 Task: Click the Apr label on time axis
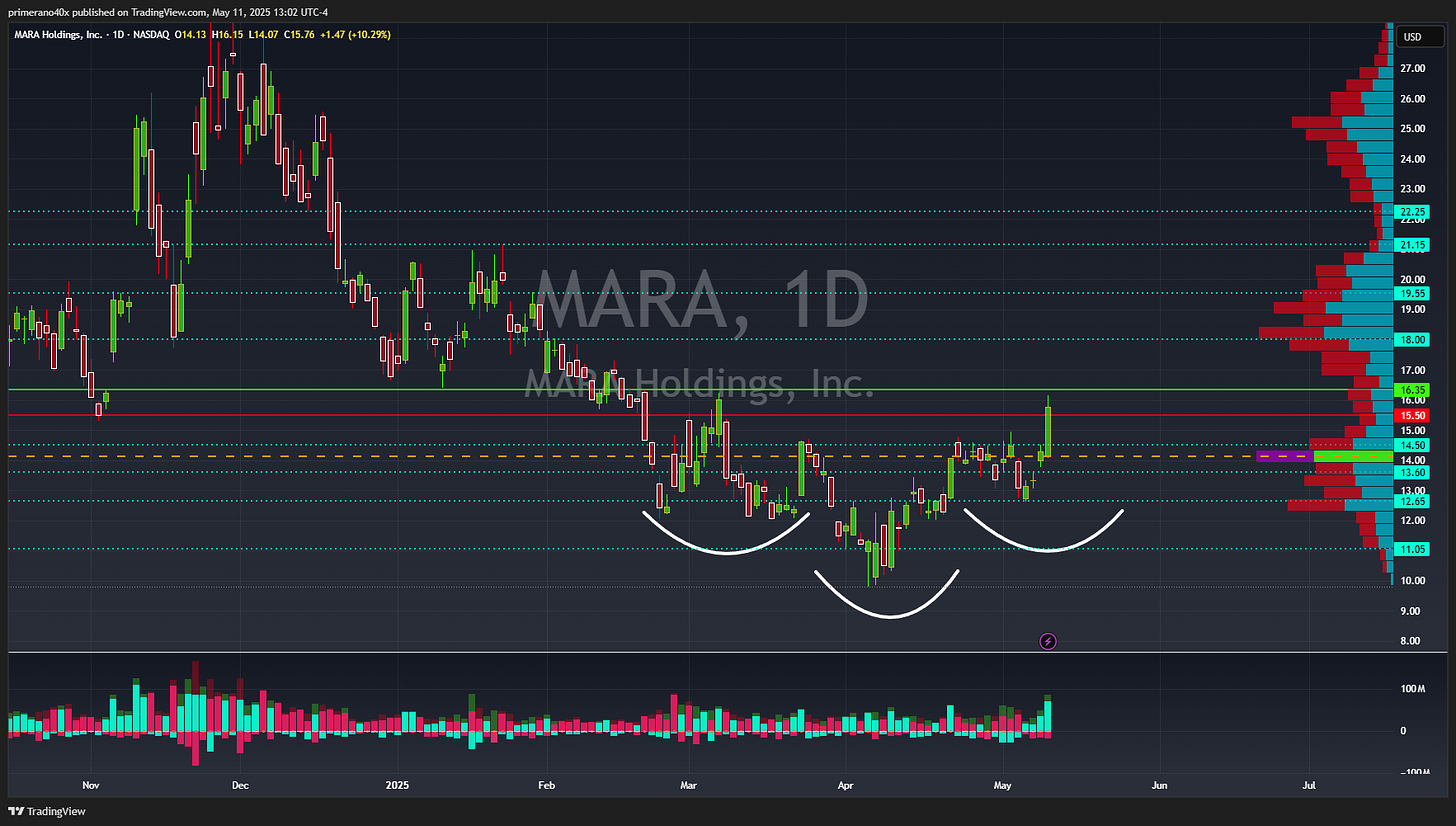(846, 786)
